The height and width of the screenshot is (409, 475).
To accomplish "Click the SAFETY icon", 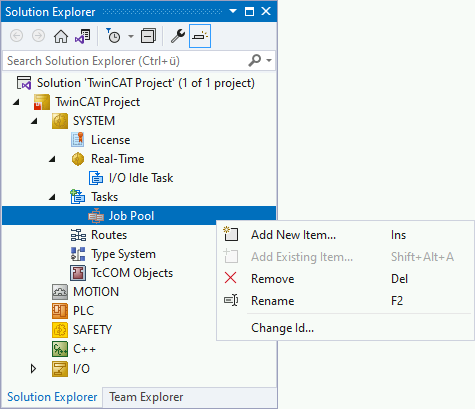I will (60, 330).
